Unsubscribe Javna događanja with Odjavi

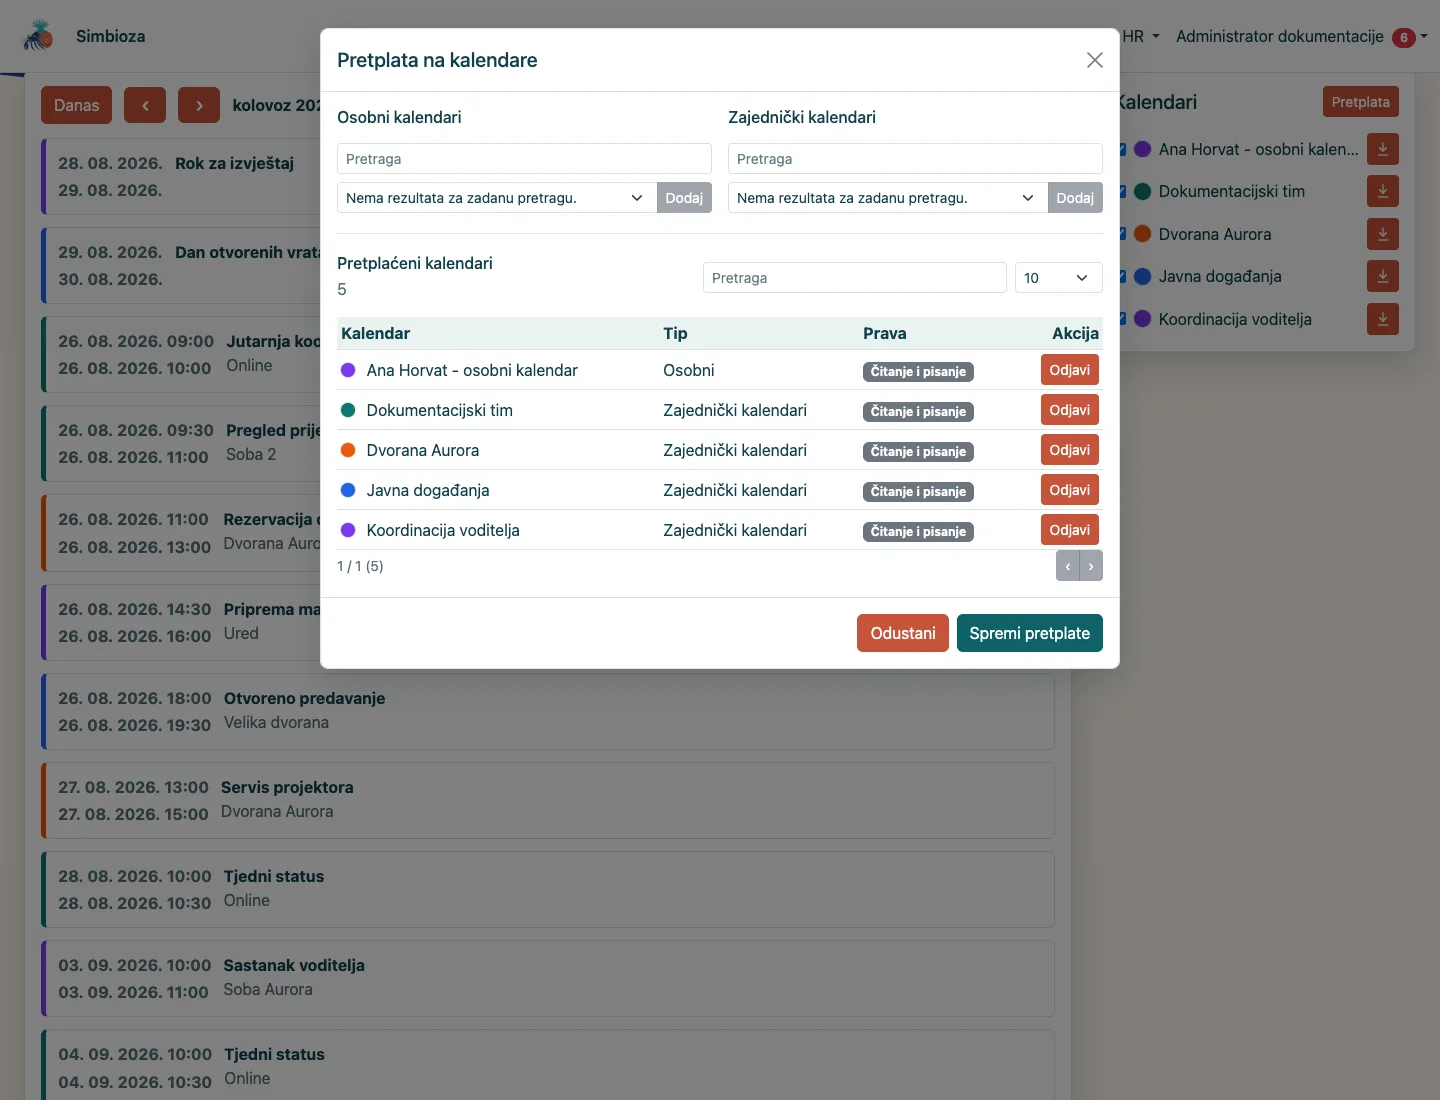pos(1069,490)
